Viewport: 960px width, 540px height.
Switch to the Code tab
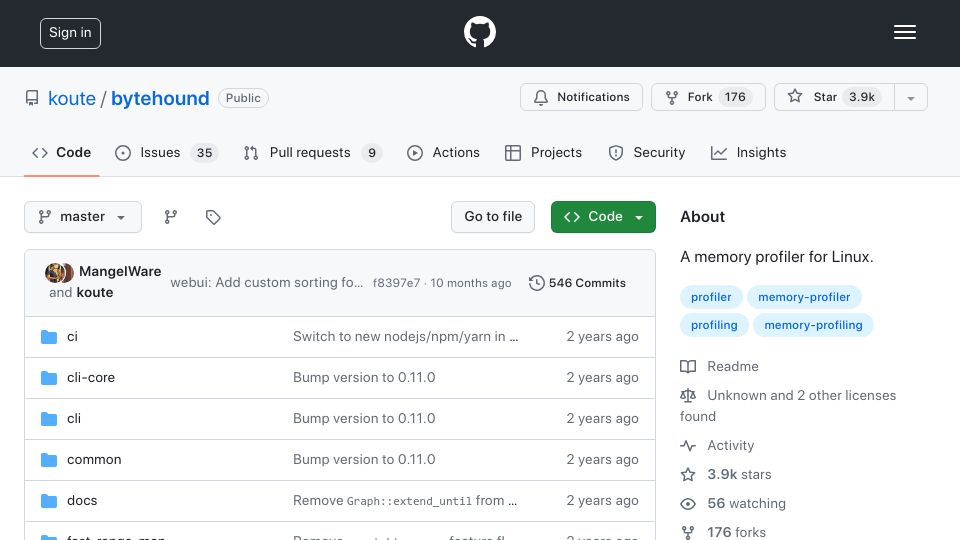(61, 152)
